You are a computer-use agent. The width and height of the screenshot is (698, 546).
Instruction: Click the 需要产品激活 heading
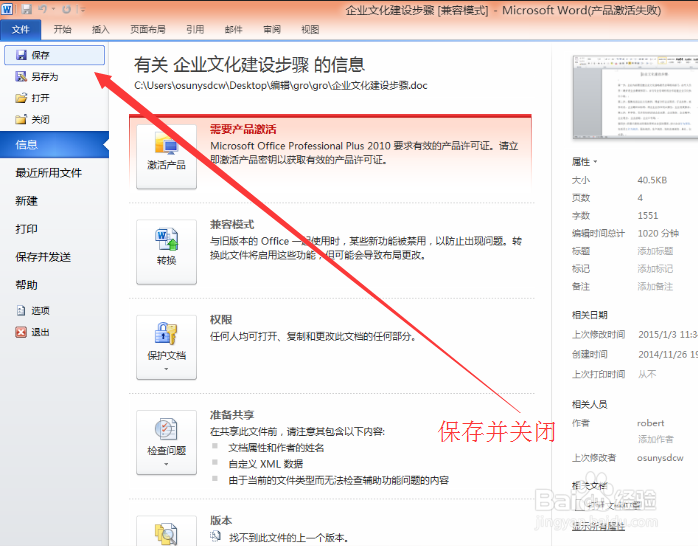tap(243, 129)
